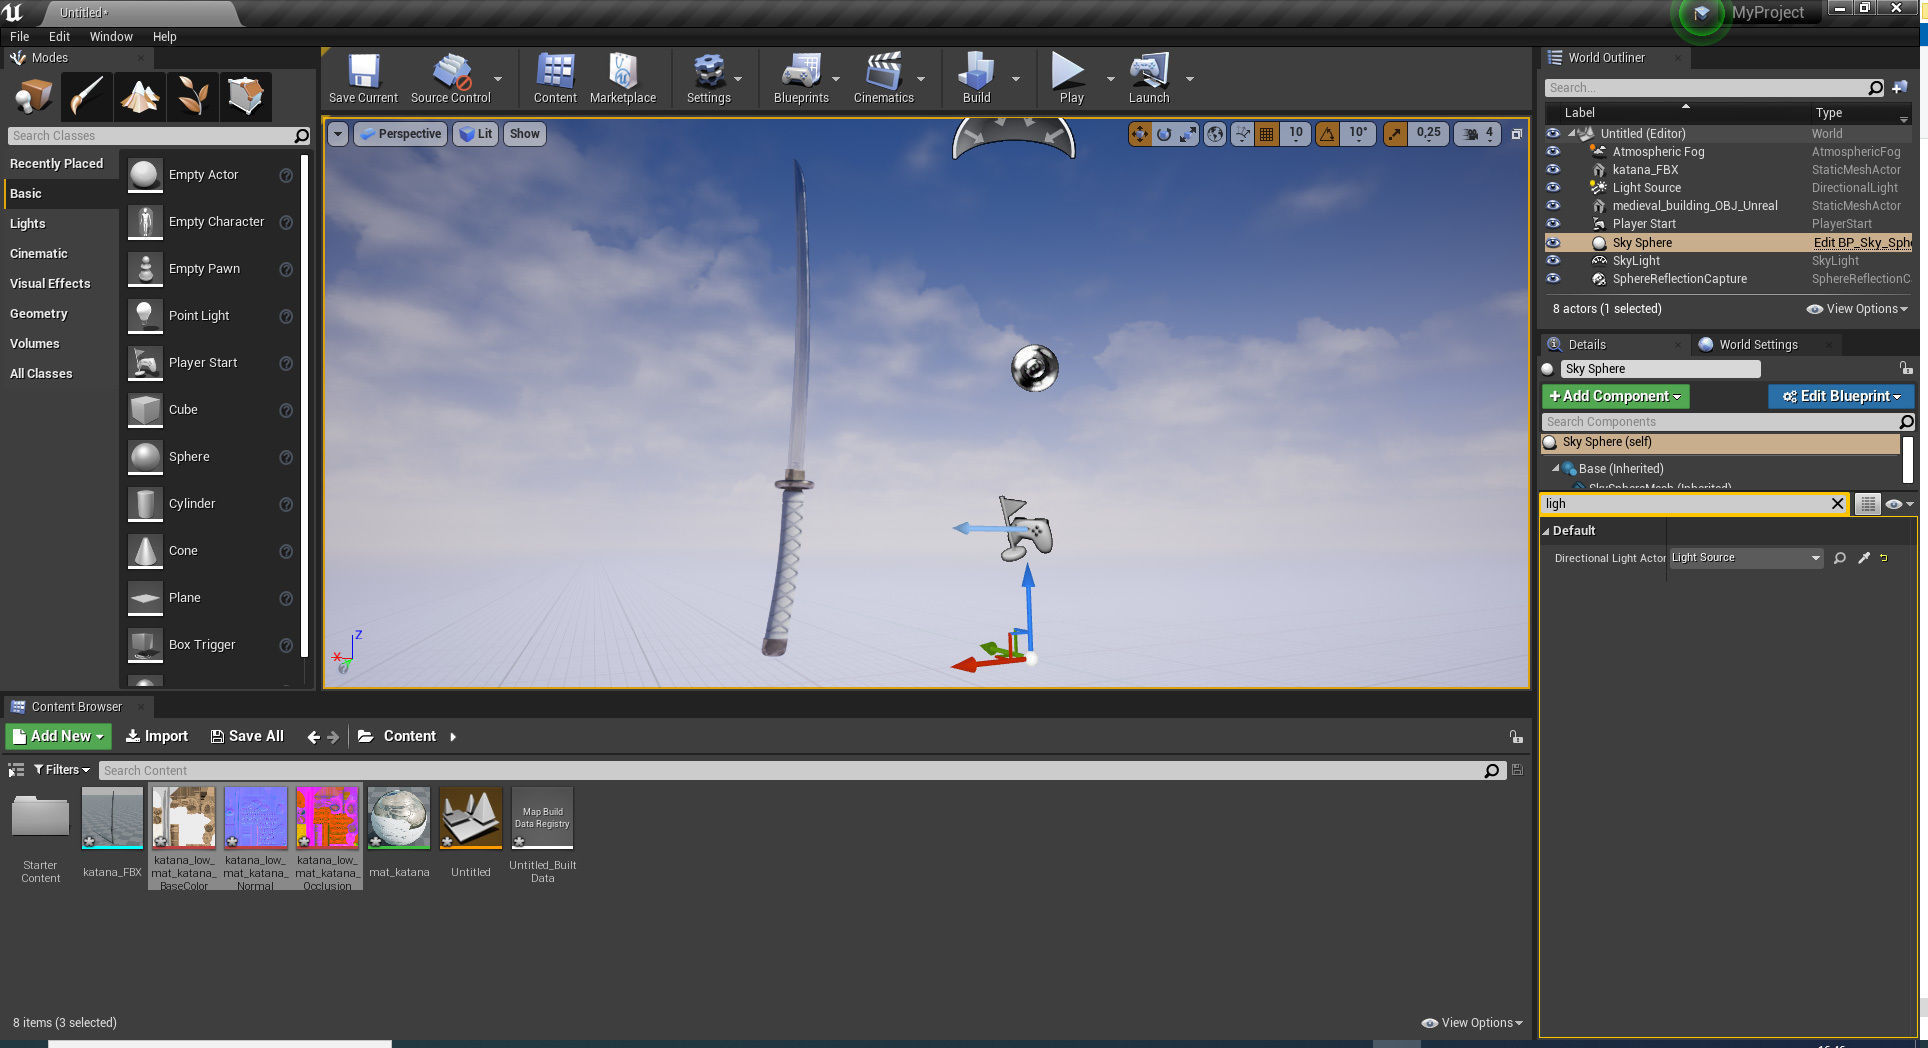Screen dimensions: 1928x1048
Task: Click the Perspective viewport button
Action: coord(399,134)
